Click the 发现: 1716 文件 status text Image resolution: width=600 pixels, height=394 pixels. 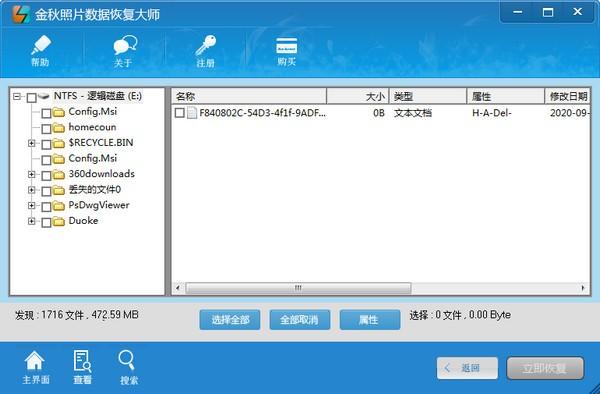click(x=77, y=315)
